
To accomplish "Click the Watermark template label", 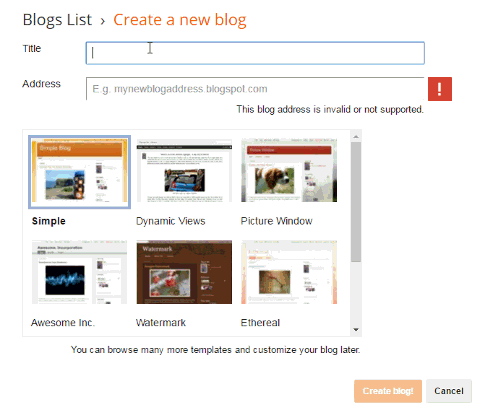I will point(161,323).
